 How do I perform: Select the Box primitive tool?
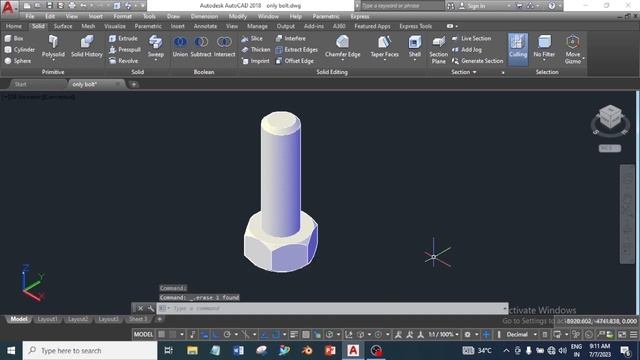[x=14, y=38]
